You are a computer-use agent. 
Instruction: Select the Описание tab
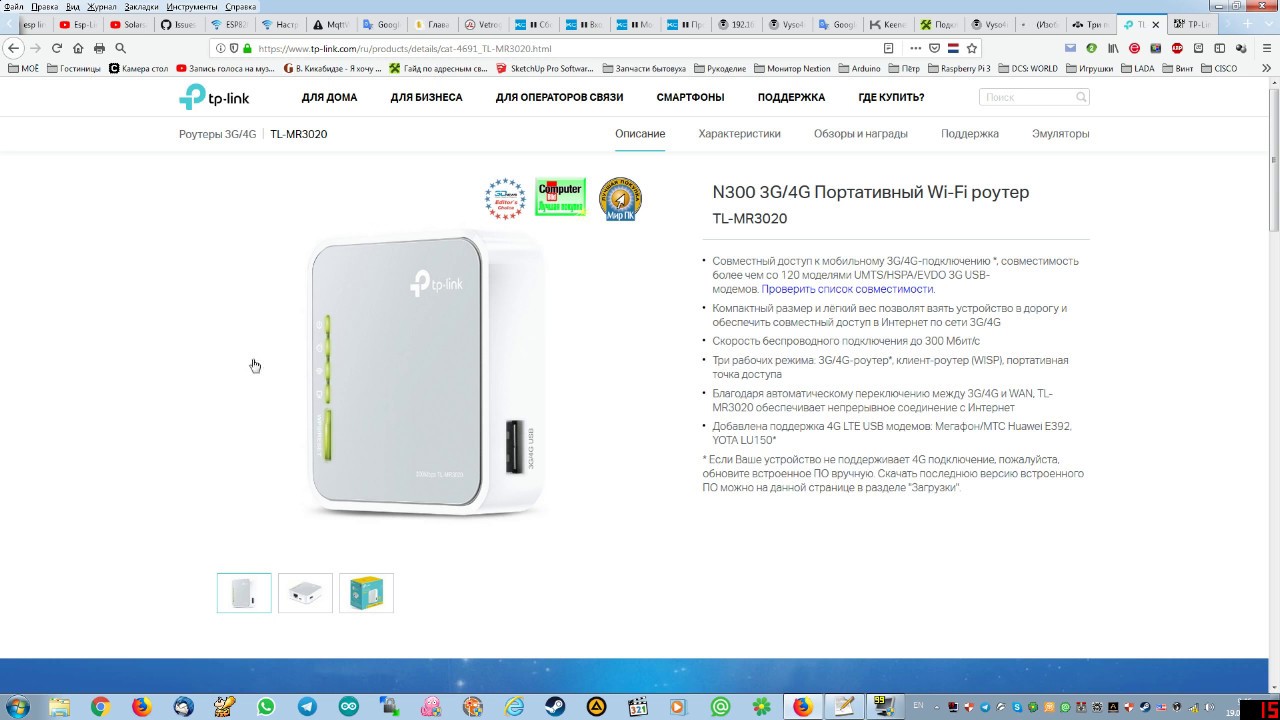pos(640,133)
